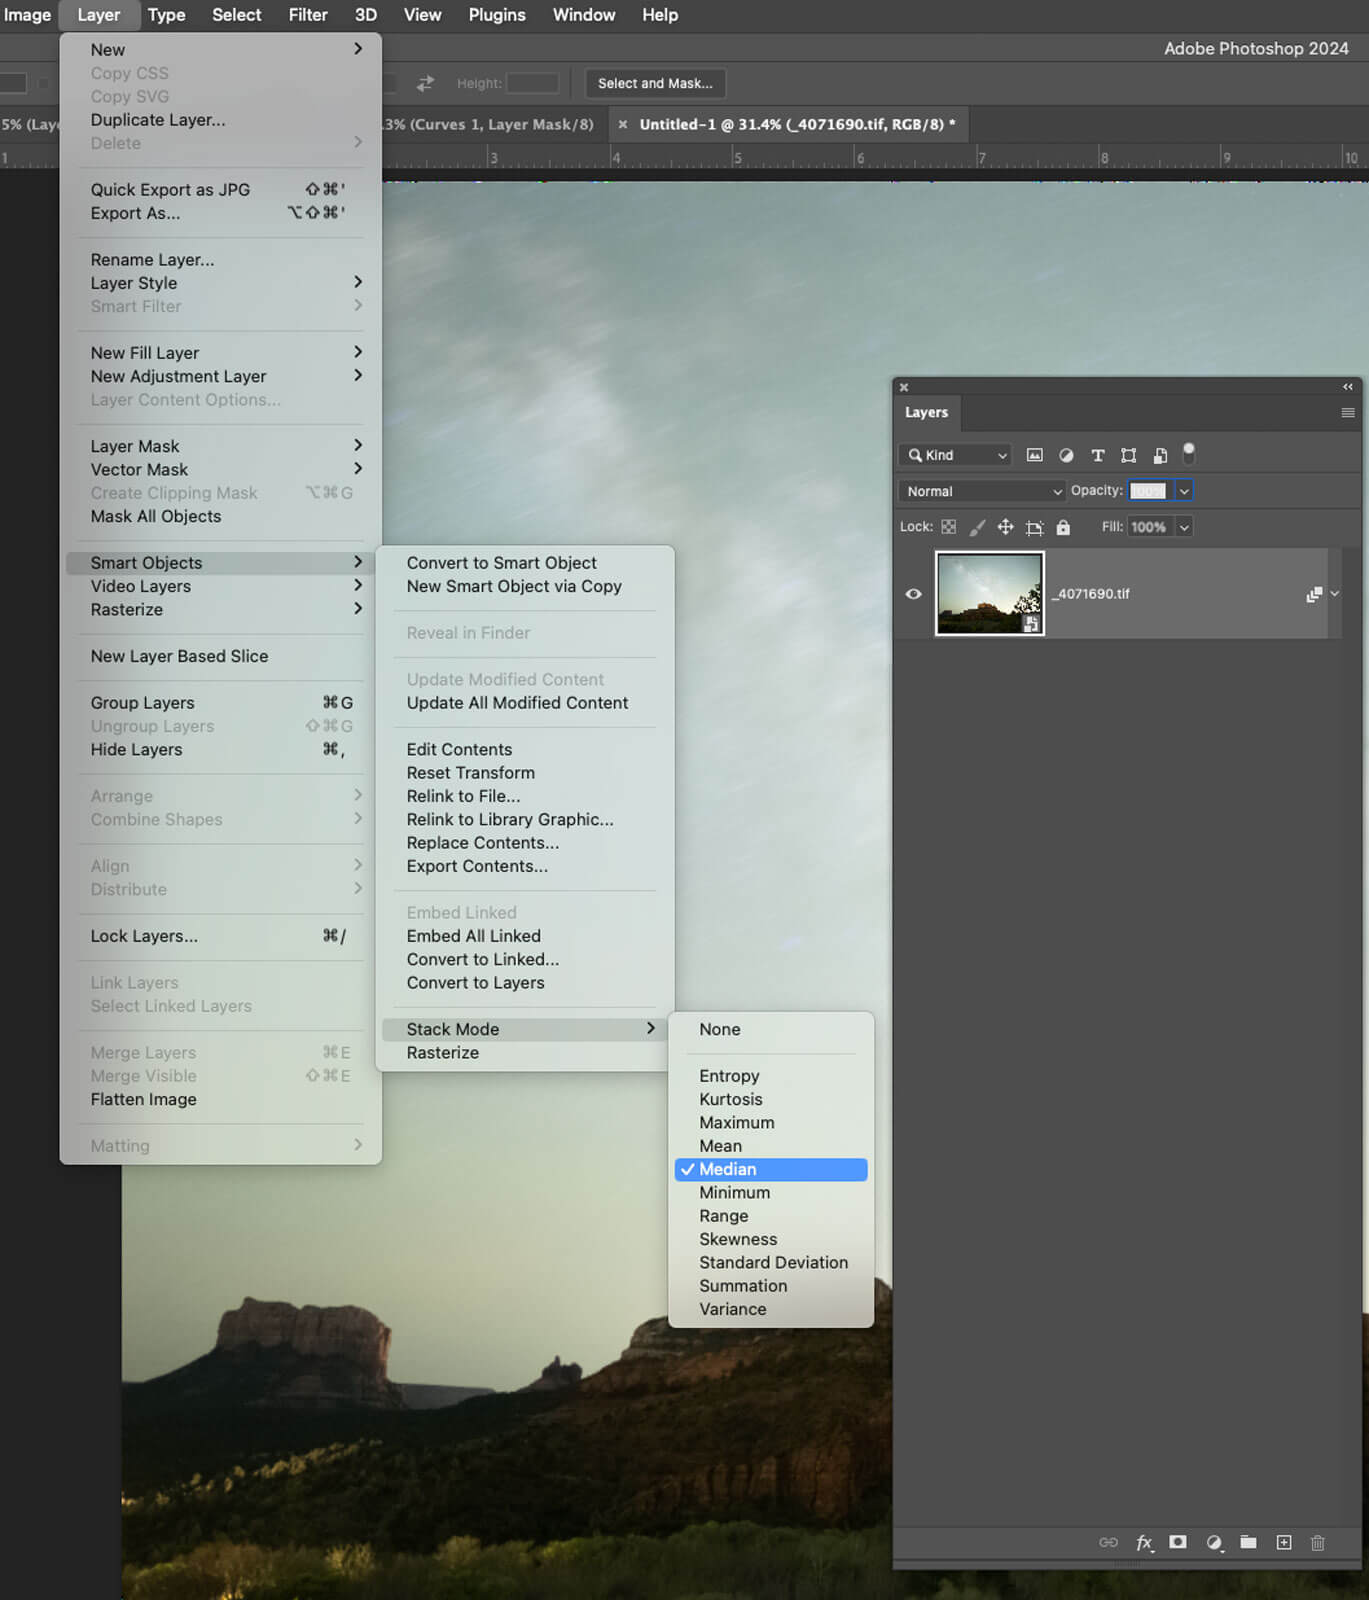The width and height of the screenshot is (1369, 1600).
Task: Click the adjustment layer filter icon
Action: 1066,455
